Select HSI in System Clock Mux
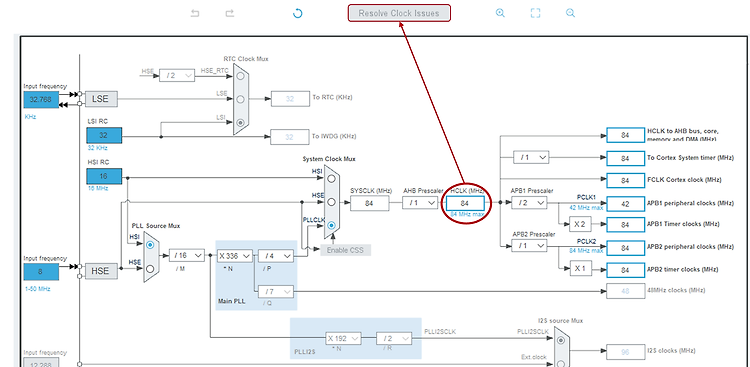Screen dimensions: 750x367 (x=331, y=178)
